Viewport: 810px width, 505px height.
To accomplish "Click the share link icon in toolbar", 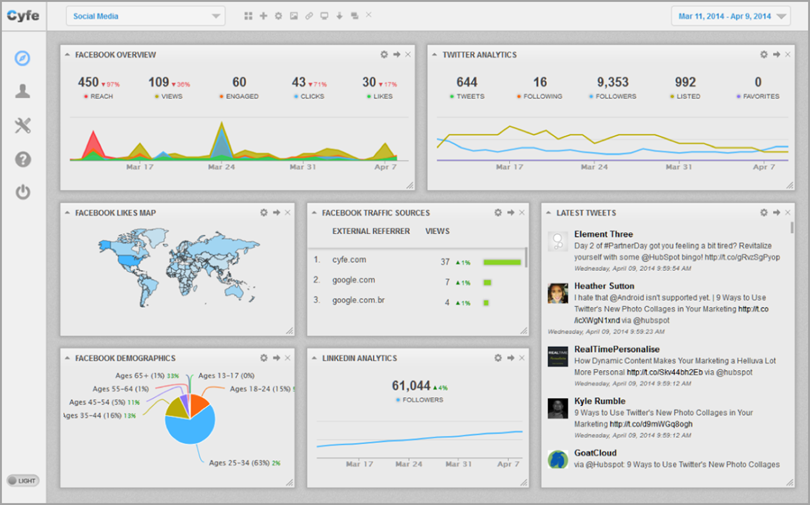I will point(309,16).
